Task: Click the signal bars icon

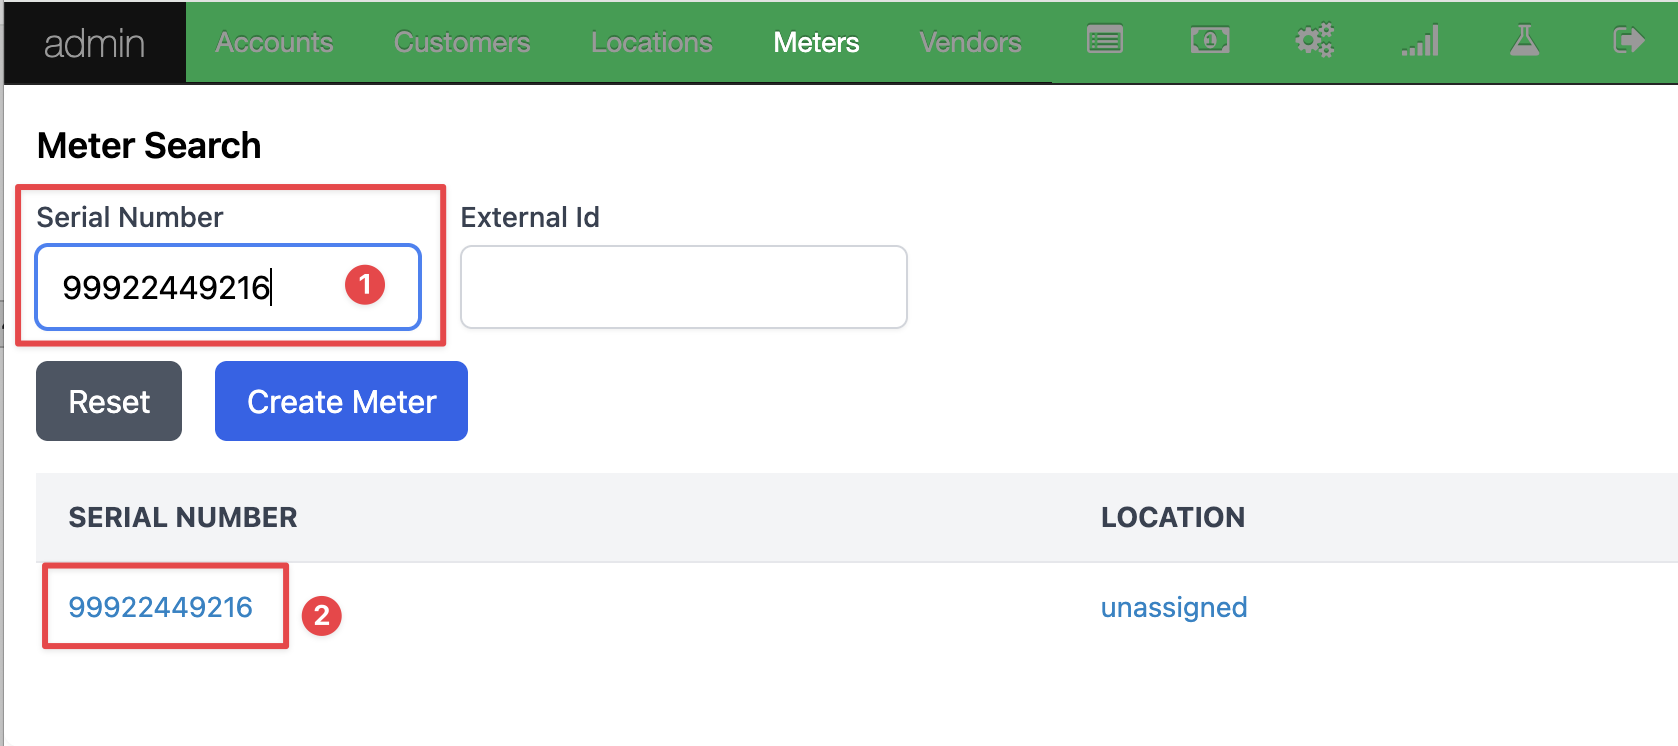Action: 1420,41
